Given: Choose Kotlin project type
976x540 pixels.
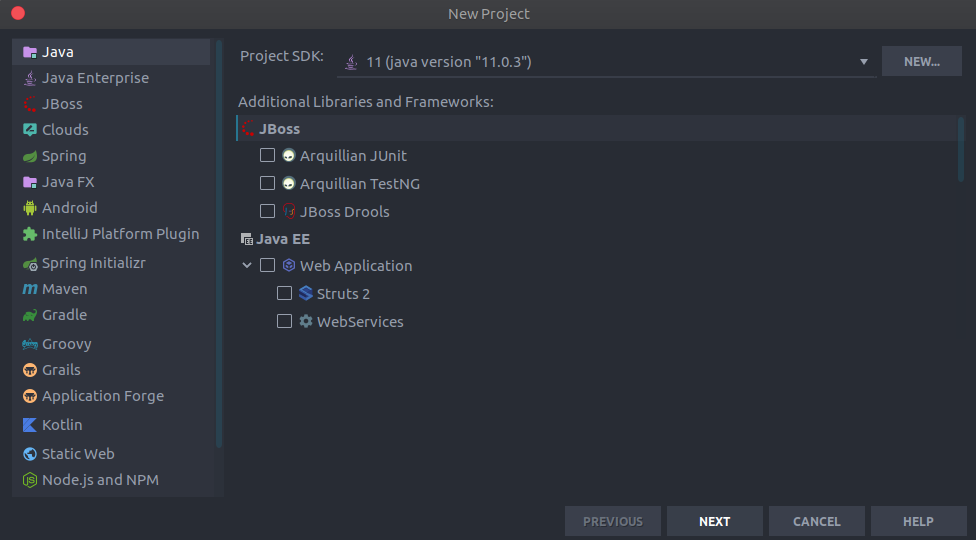Looking at the screenshot, I should point(111,425).
